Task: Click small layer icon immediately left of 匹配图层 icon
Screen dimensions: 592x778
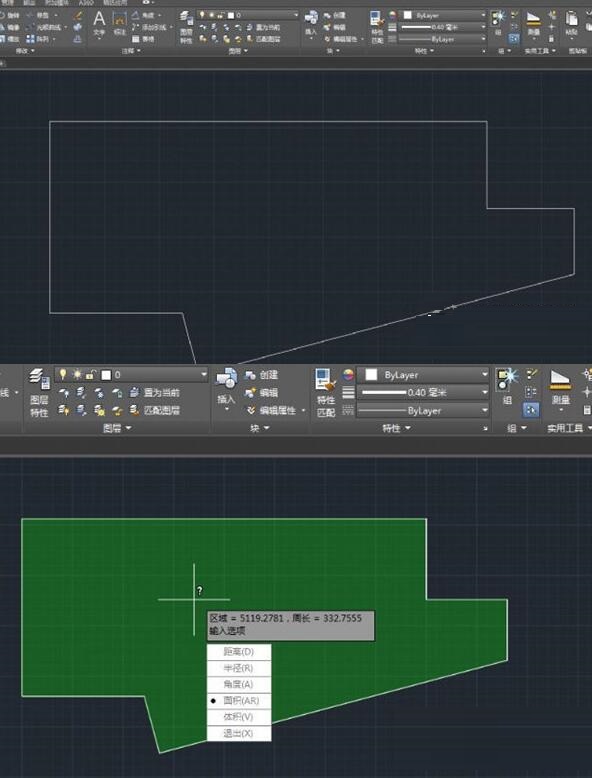Action: [x=117, y=410]
